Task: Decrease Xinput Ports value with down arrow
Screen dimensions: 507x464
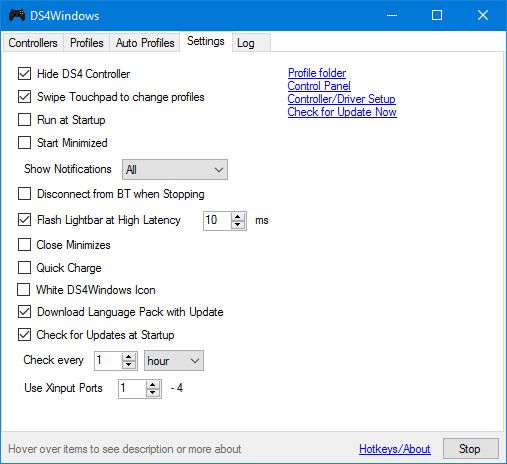Action: click(153, 392)
